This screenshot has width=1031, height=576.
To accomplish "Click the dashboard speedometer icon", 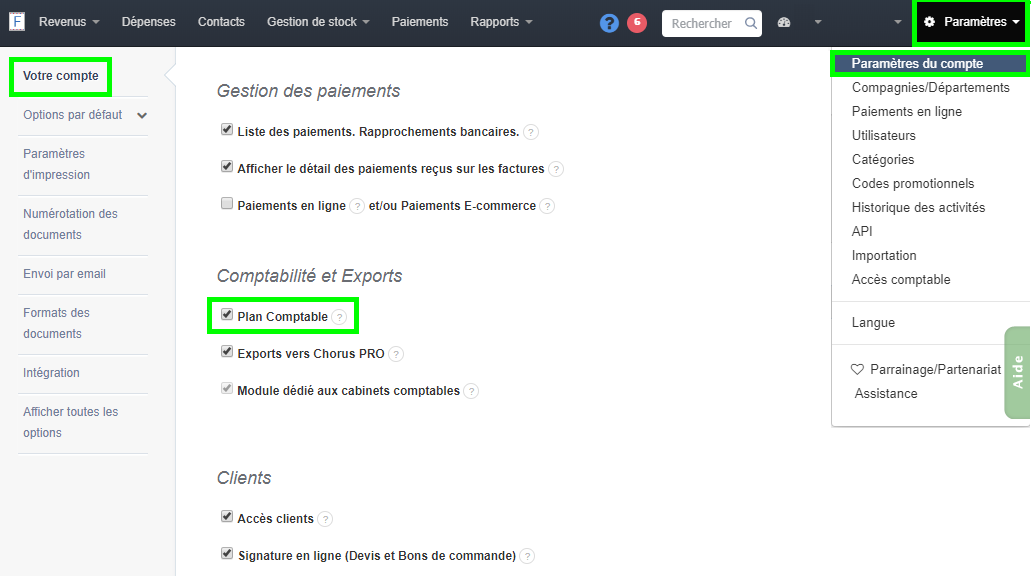I will point(786,23).
